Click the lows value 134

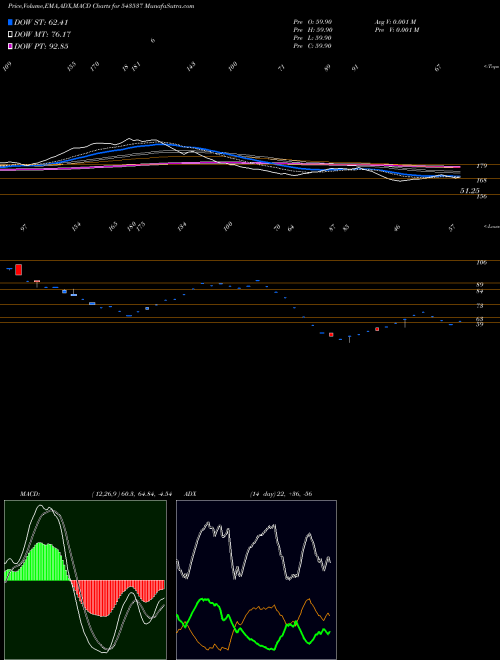click(x=181, y=227)
